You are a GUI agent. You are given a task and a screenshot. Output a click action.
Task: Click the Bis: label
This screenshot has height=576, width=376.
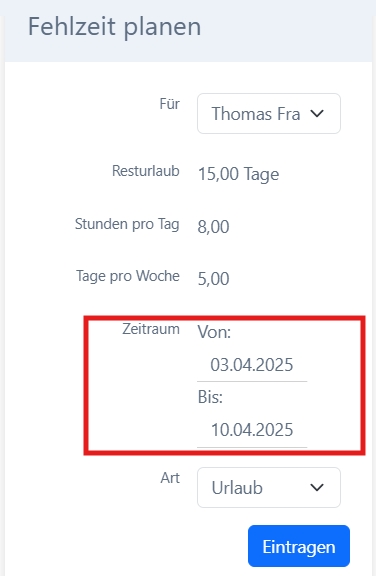(210, 397)
